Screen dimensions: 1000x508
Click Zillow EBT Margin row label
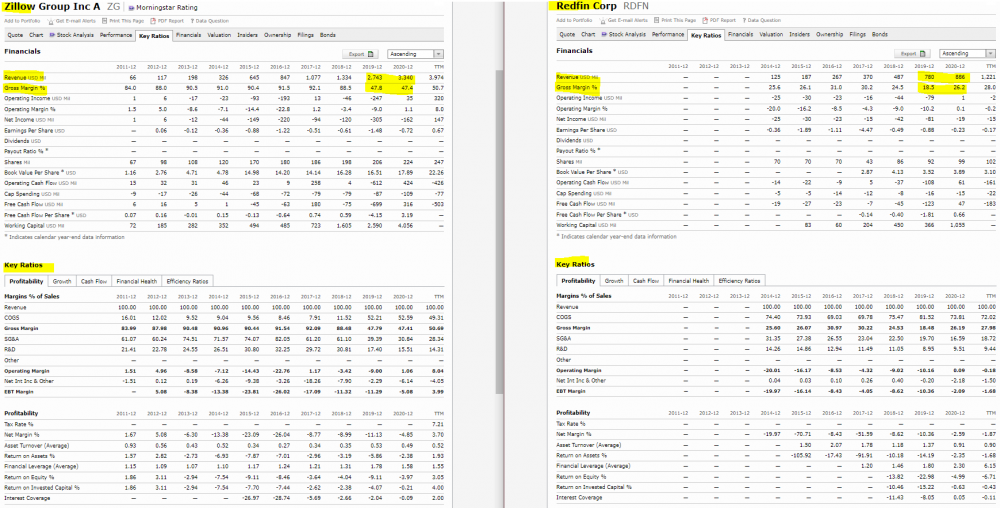[17, 391]
